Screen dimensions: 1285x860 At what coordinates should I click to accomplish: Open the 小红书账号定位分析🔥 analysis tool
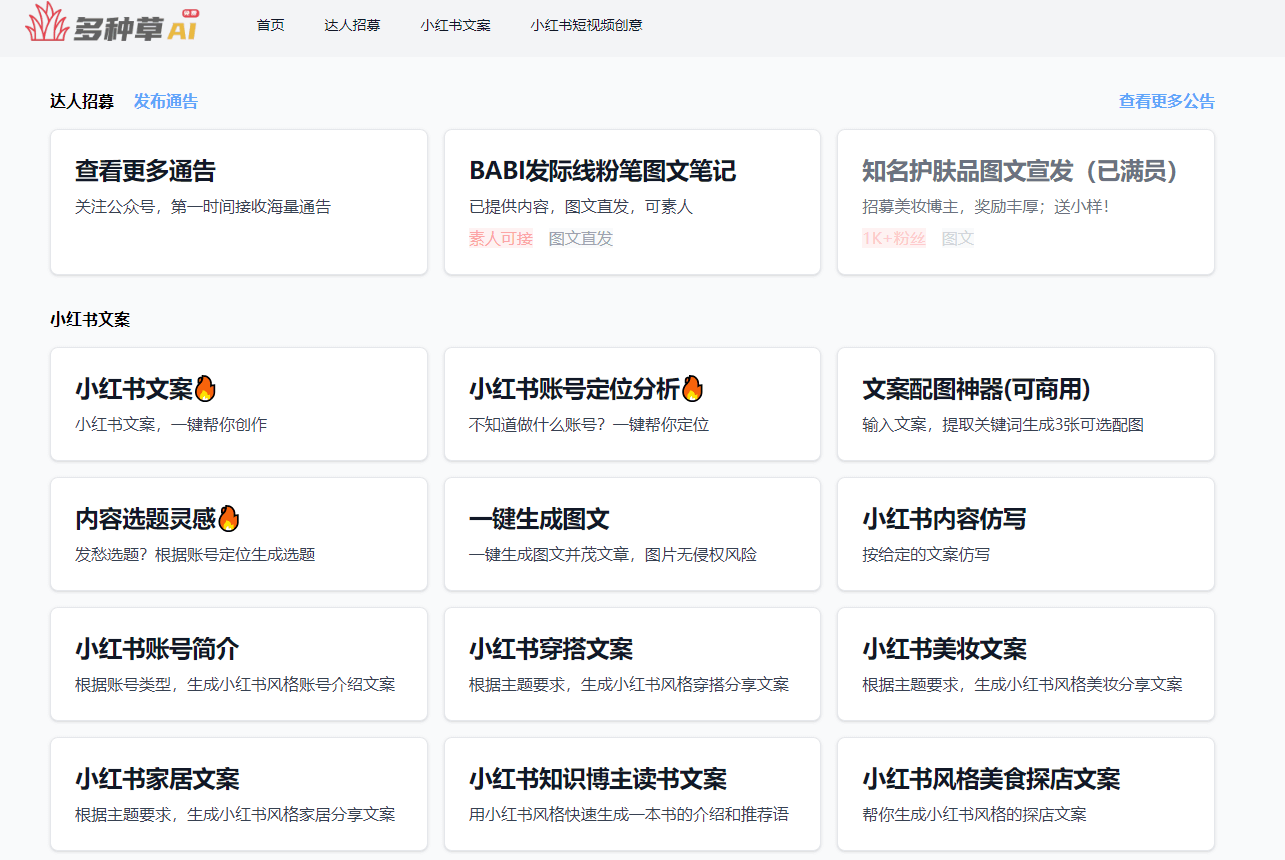[631, 404]
